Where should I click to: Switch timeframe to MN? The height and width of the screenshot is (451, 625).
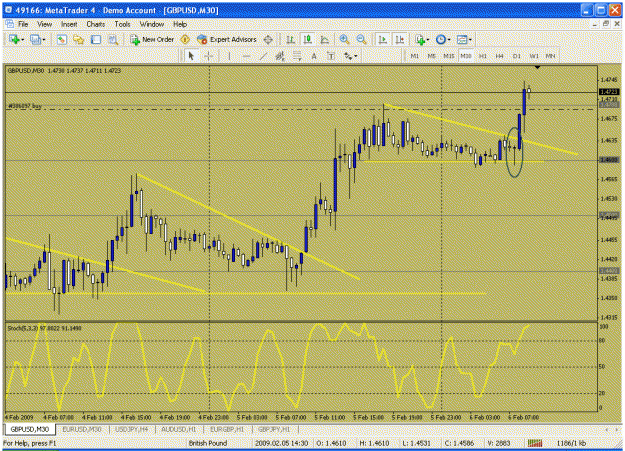[550, 56]
